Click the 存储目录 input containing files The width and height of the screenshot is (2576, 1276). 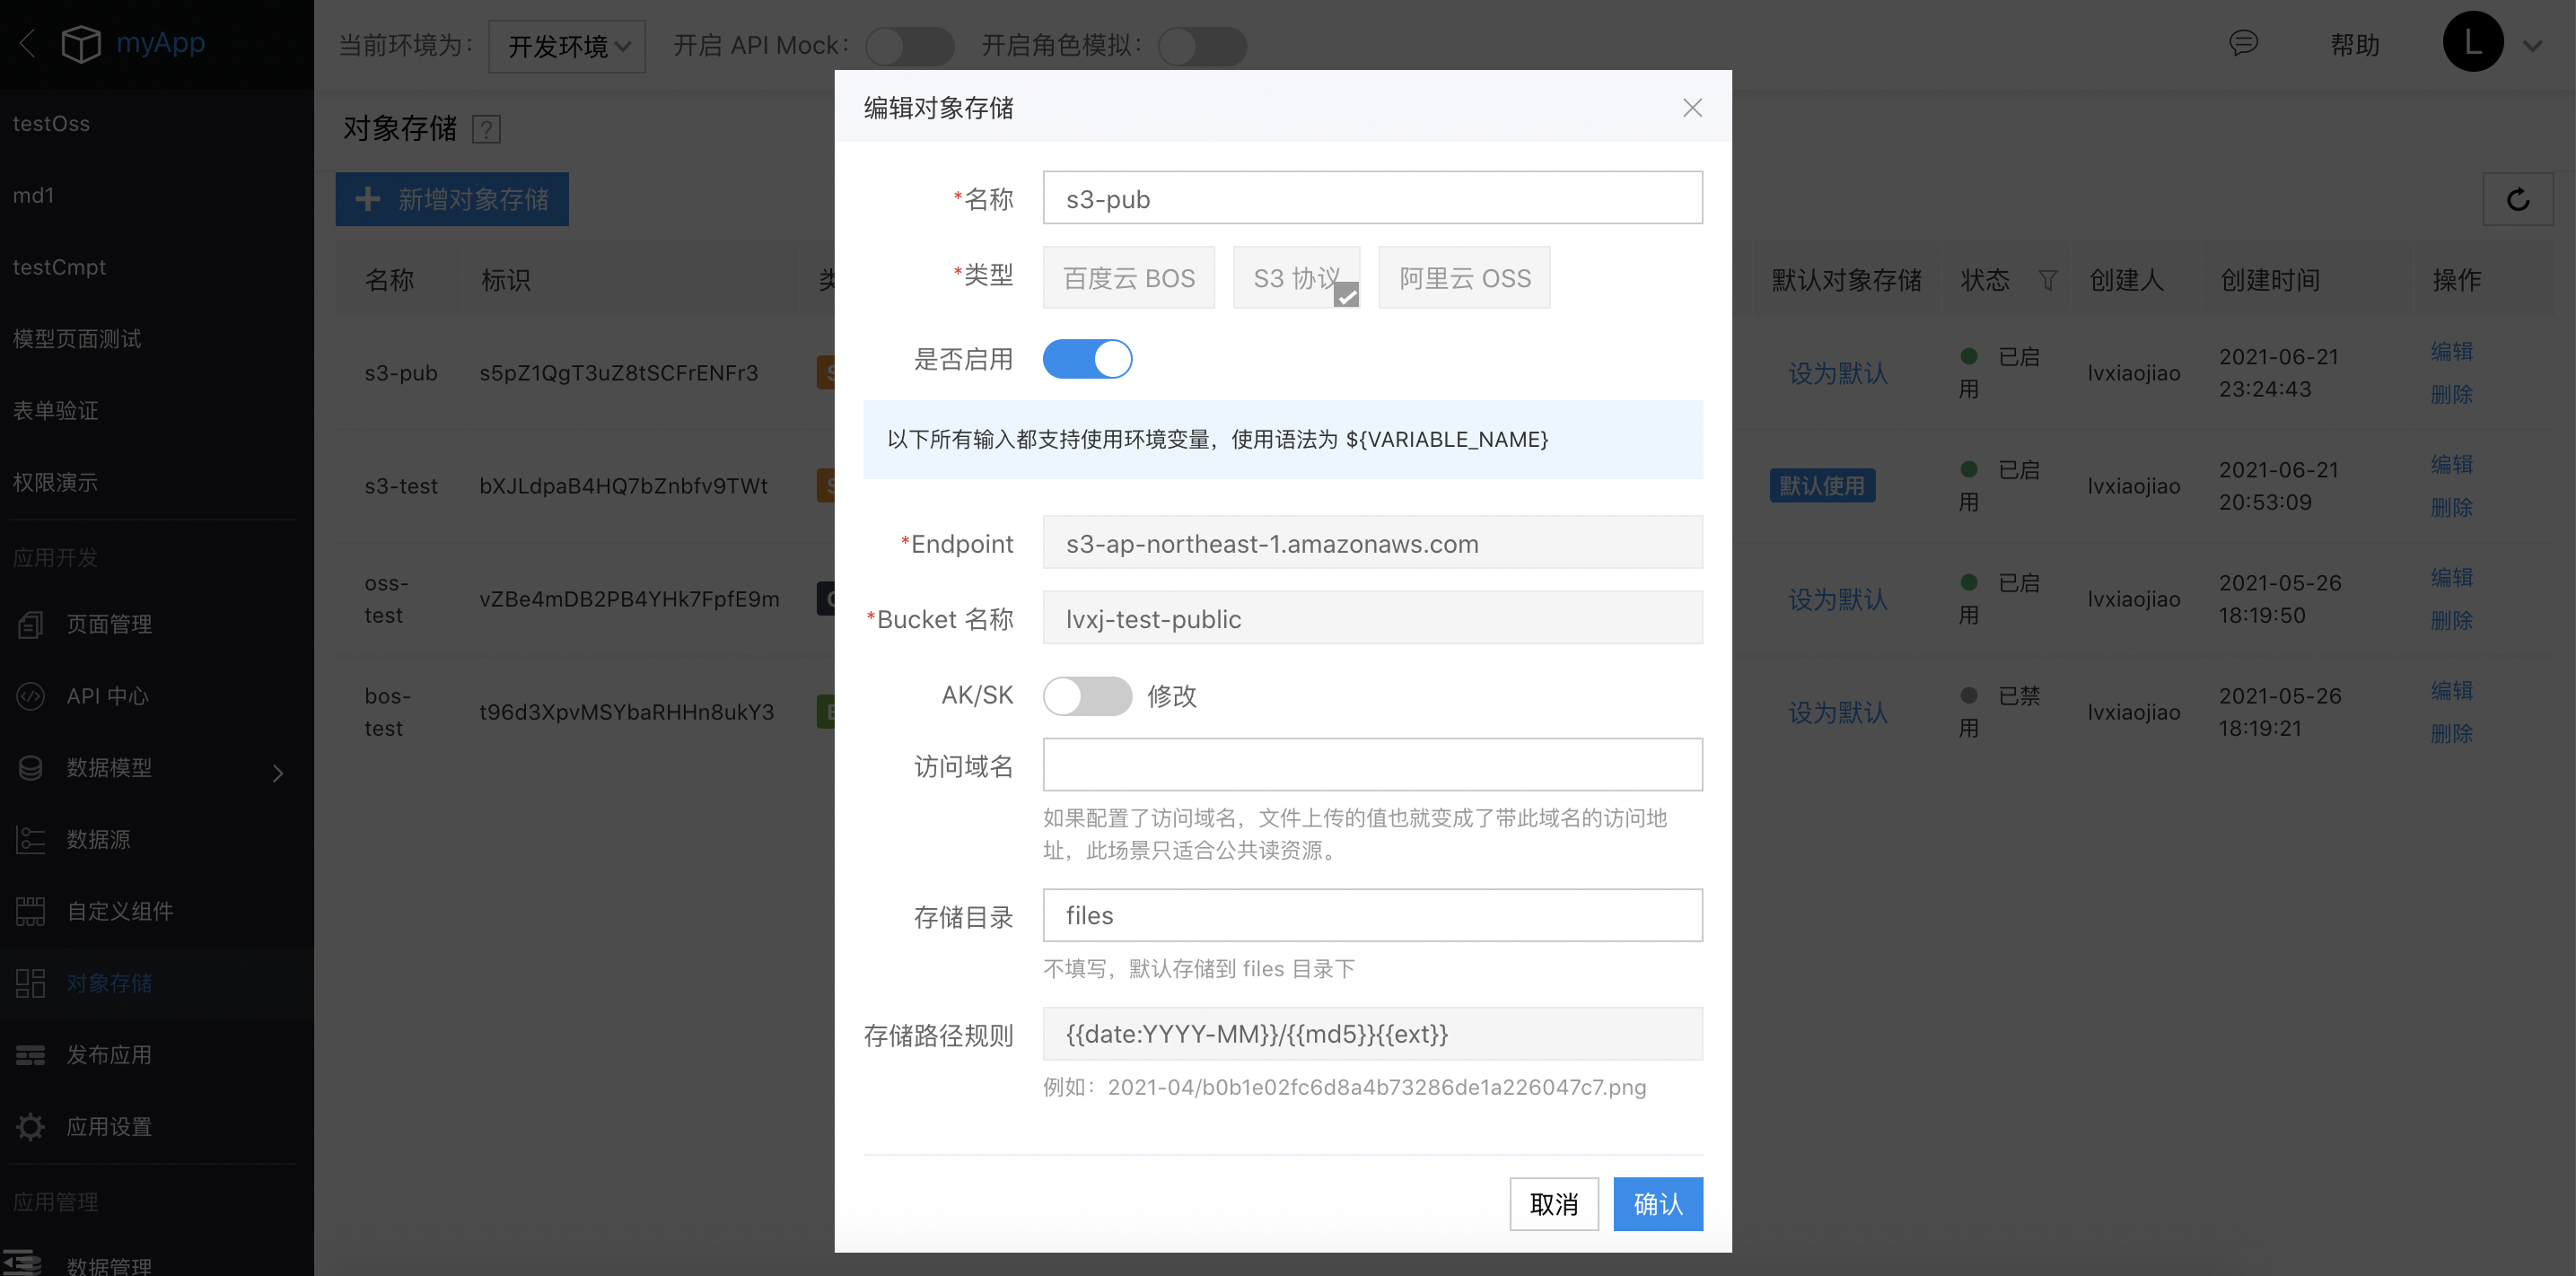coord(1372,915)
